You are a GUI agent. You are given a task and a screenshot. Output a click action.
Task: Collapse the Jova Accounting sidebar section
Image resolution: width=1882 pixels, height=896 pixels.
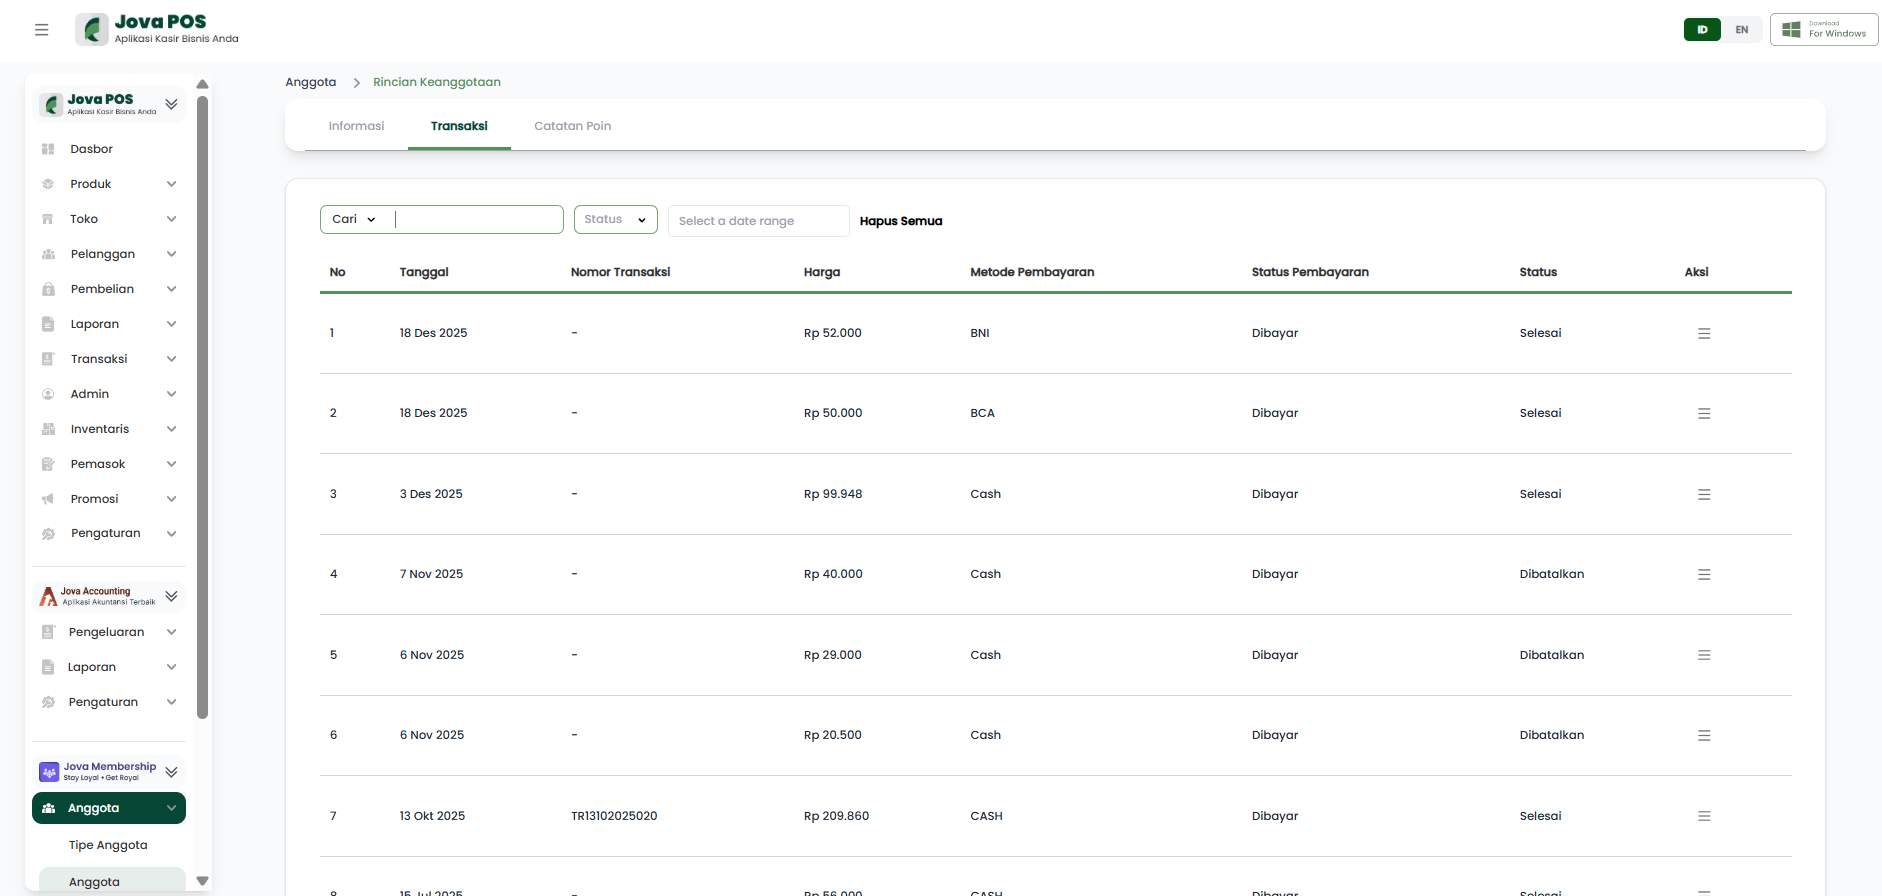(x=171, y=597)
